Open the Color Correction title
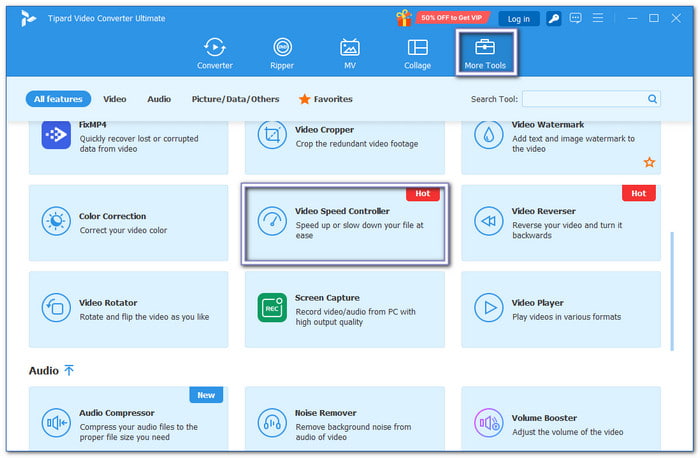The height and width of the screenshot is (458, 700). [112, 216]
